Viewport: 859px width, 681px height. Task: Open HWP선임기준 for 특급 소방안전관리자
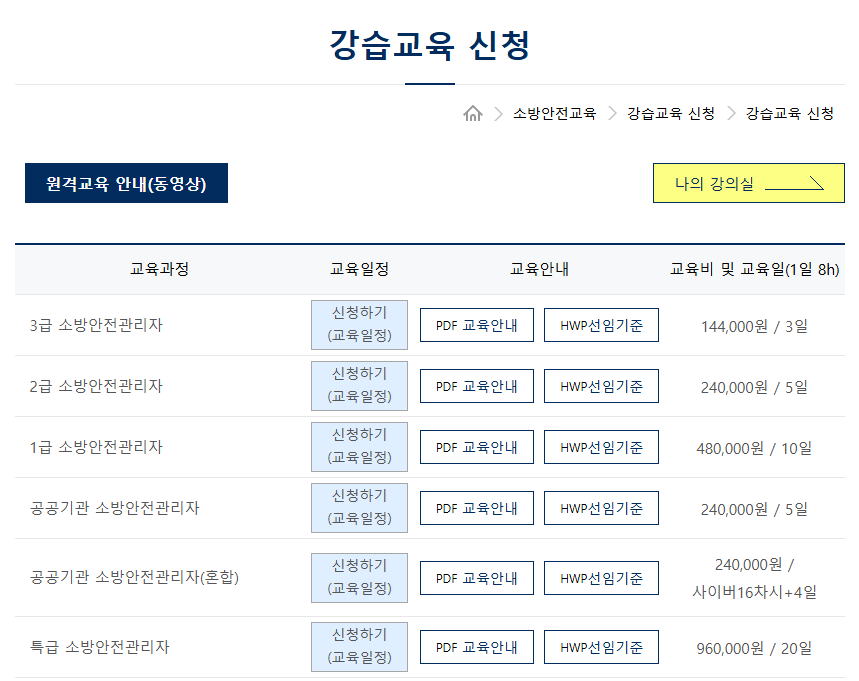point(601,647)
